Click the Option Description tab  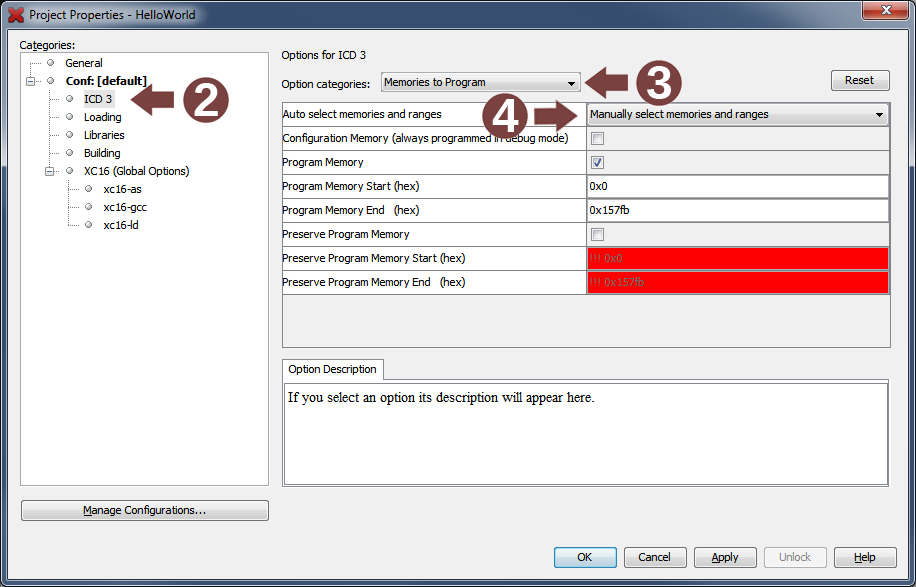[332, 369]
